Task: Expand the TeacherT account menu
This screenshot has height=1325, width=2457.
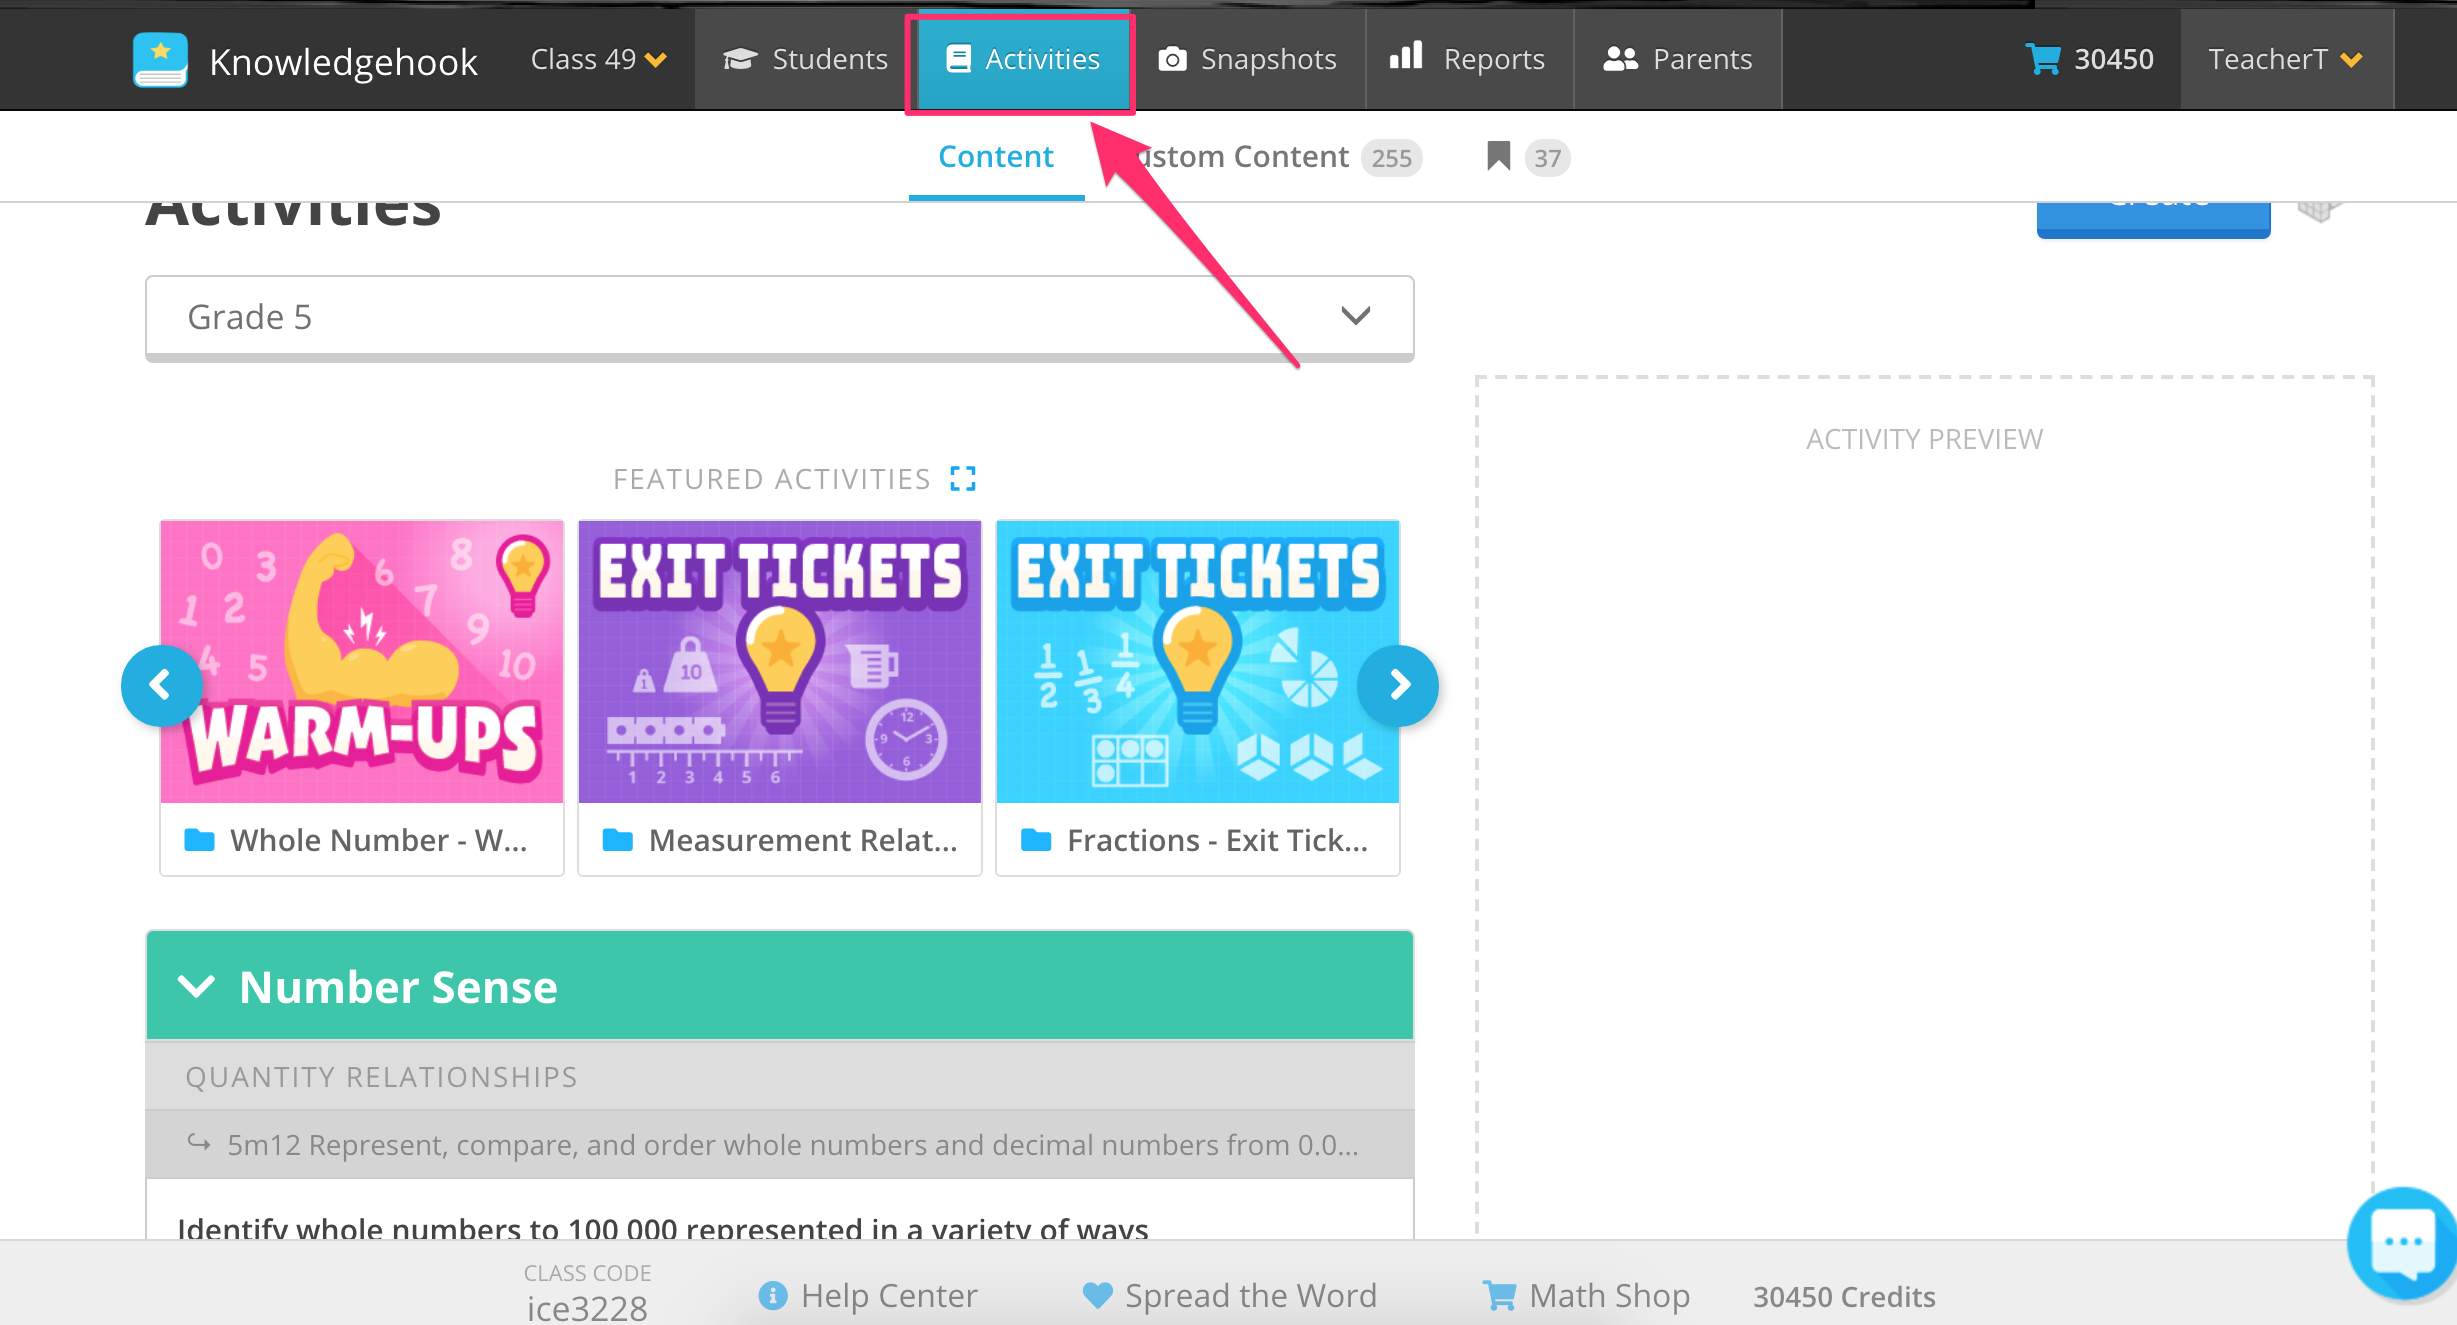Action: click(2285, 59)
